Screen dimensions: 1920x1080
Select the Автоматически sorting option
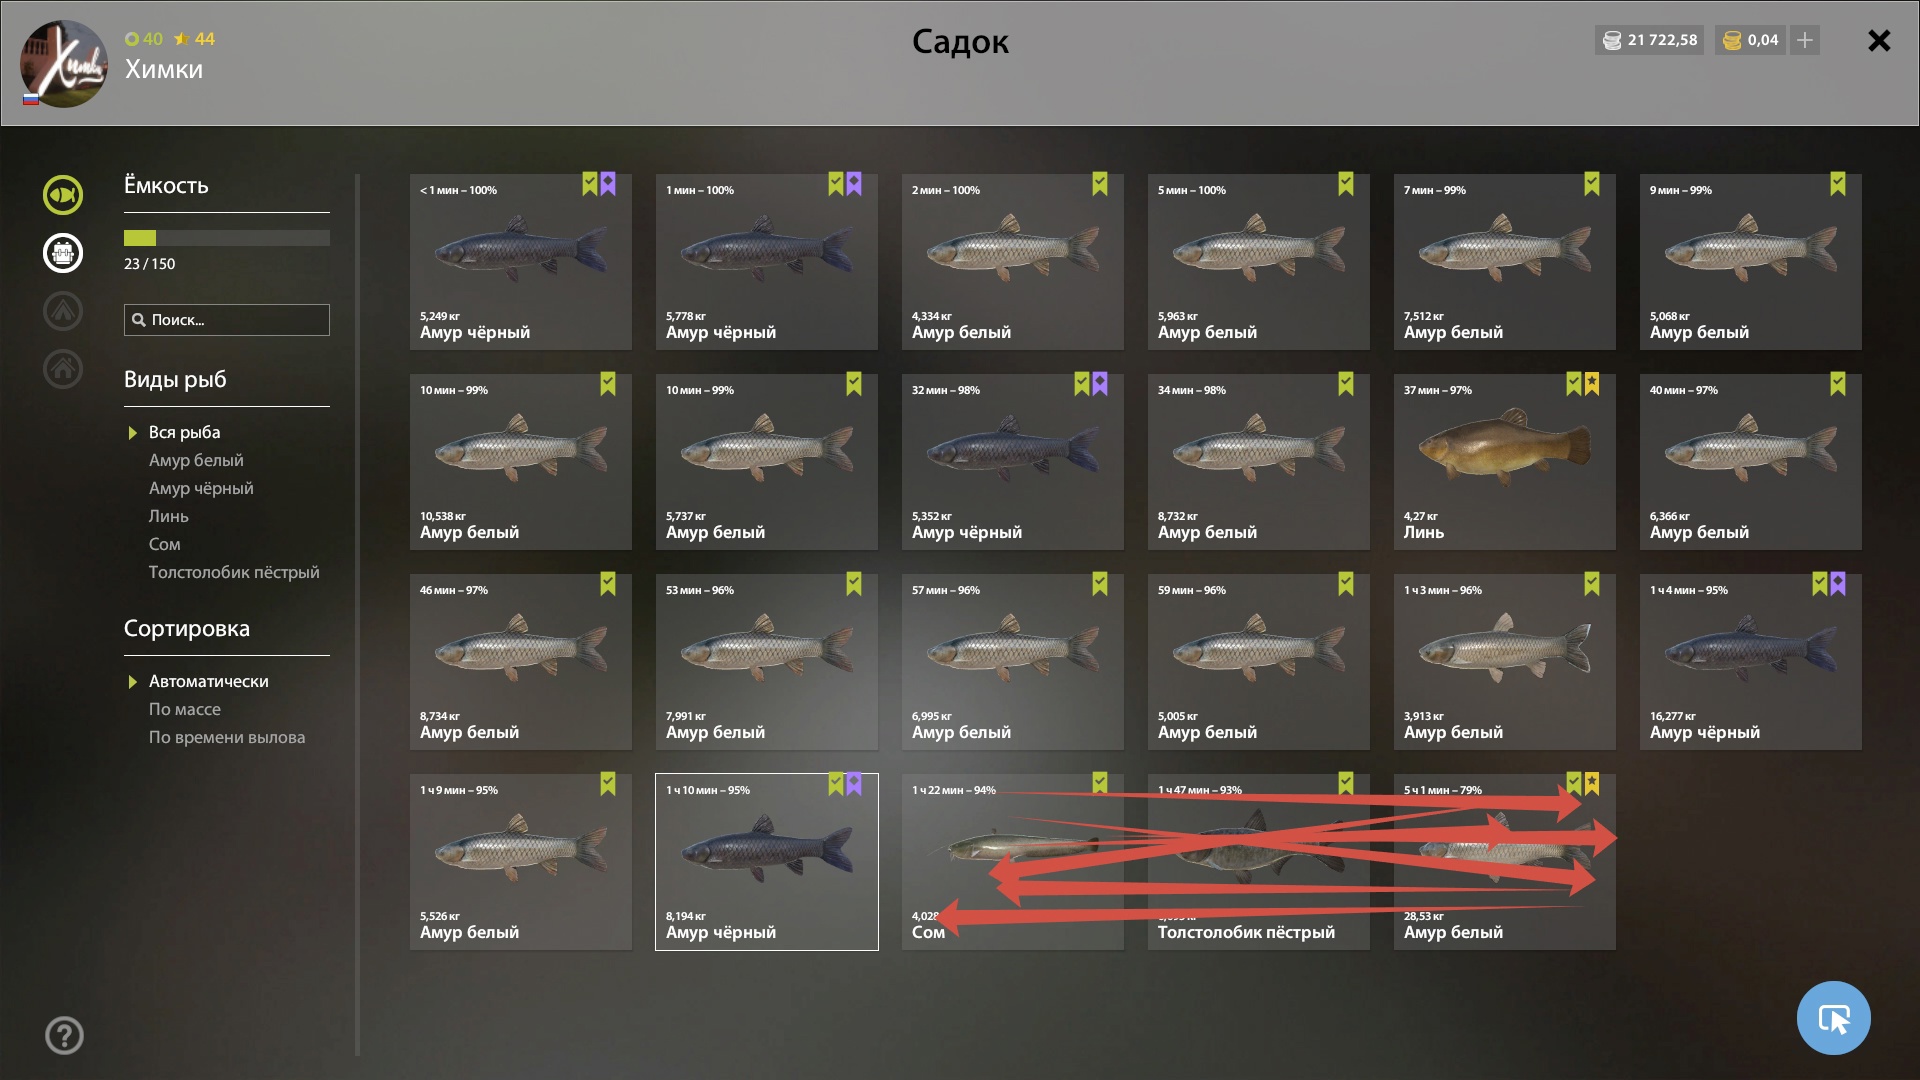point(208,681)
